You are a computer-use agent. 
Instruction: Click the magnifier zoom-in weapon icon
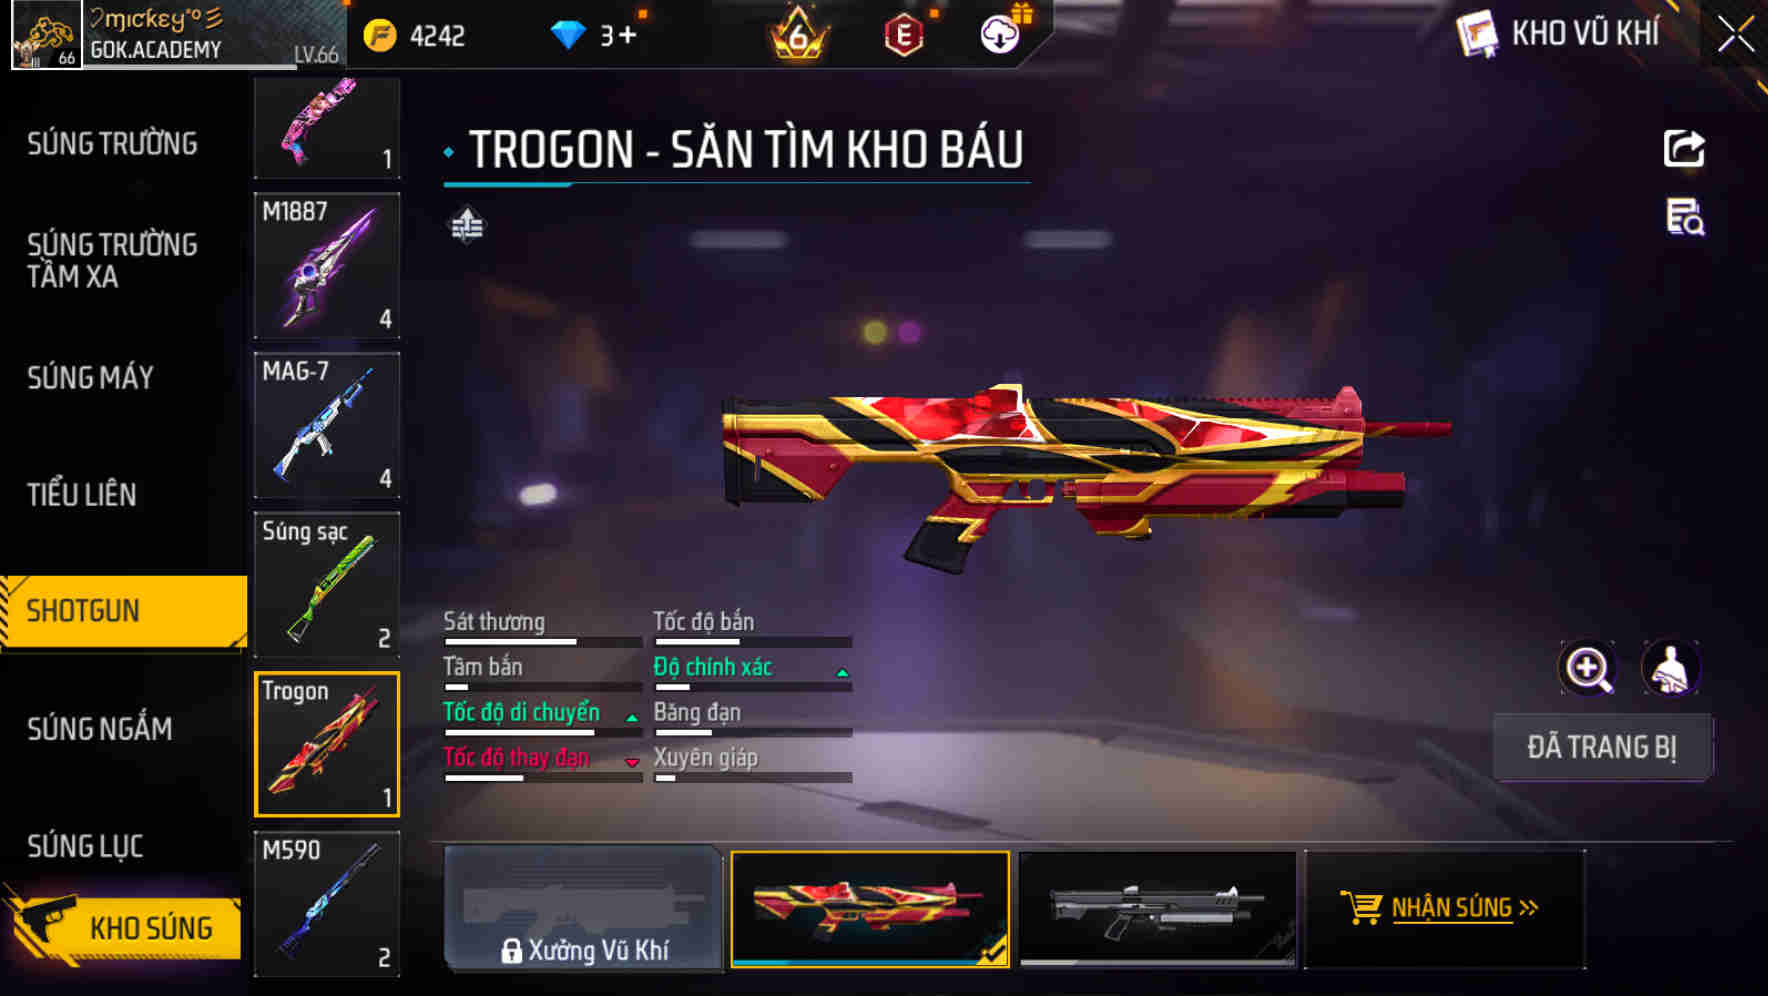pyautogui.click(x=1587, y=668)
